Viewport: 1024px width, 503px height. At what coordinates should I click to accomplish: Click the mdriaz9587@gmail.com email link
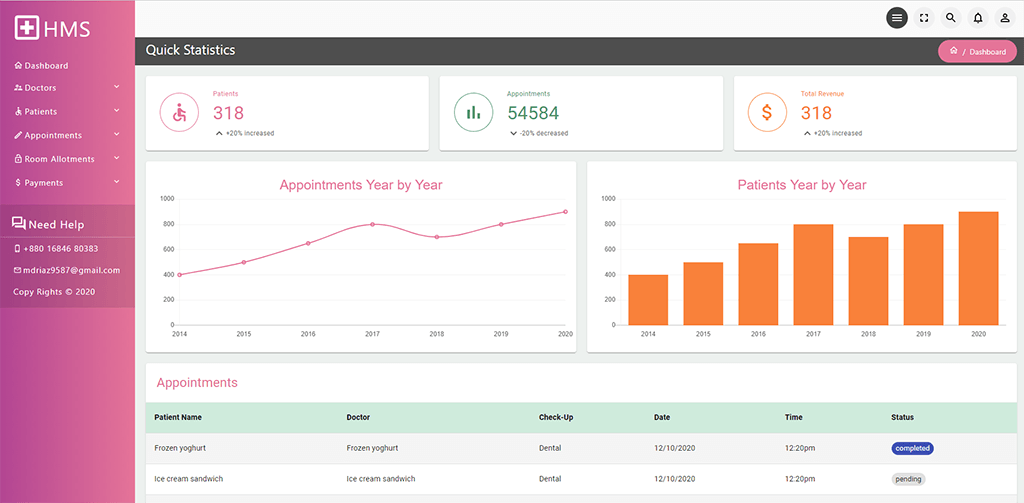pos(72,270)
